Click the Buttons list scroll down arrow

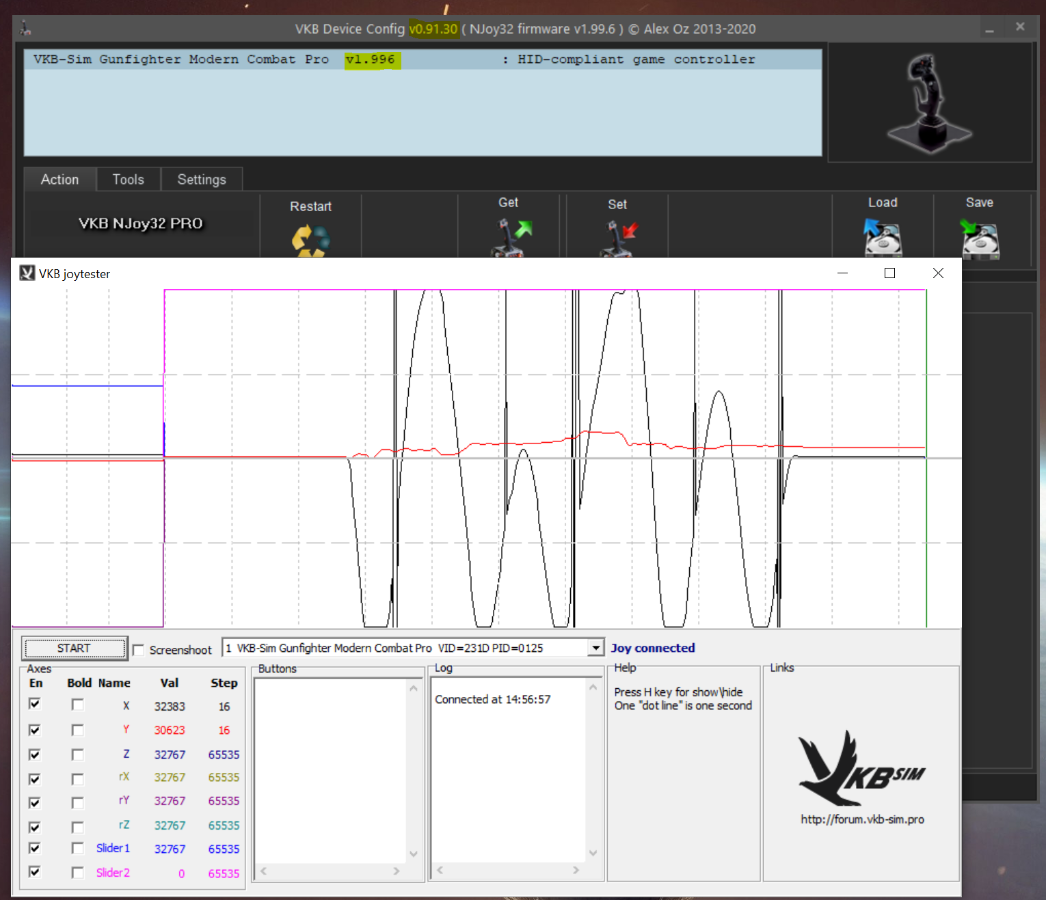pyautogui.click(x=414, y=853)
